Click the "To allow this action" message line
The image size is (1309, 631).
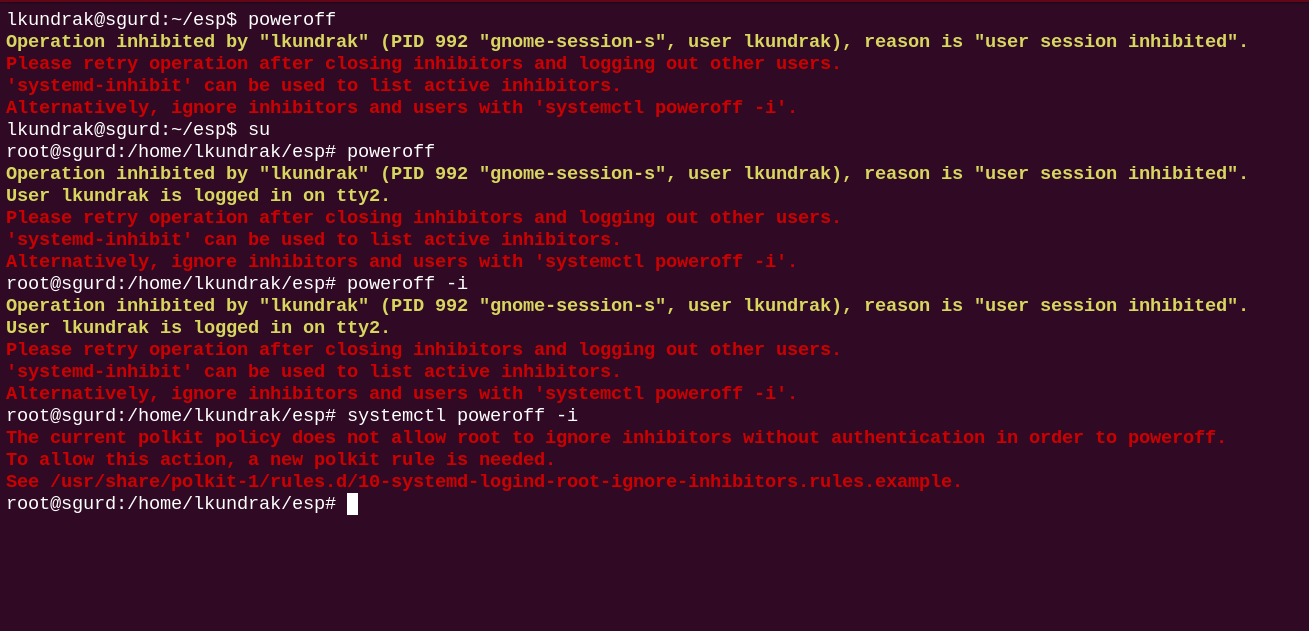(280, 460)
